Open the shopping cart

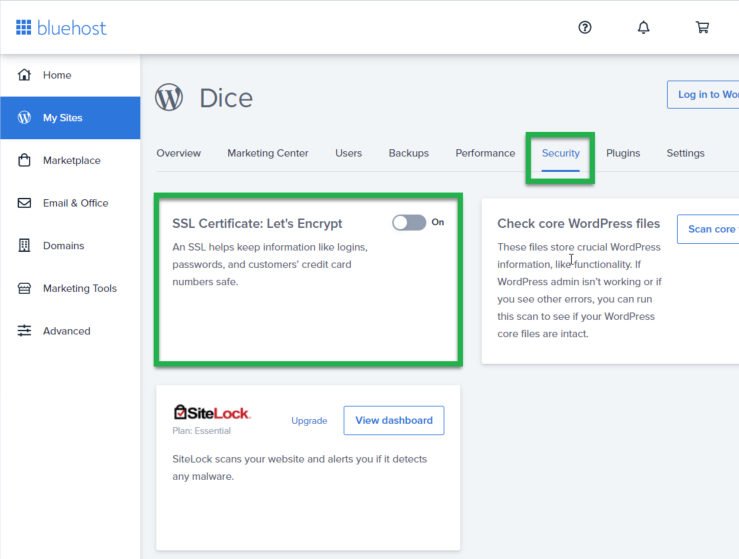[702, 27]
